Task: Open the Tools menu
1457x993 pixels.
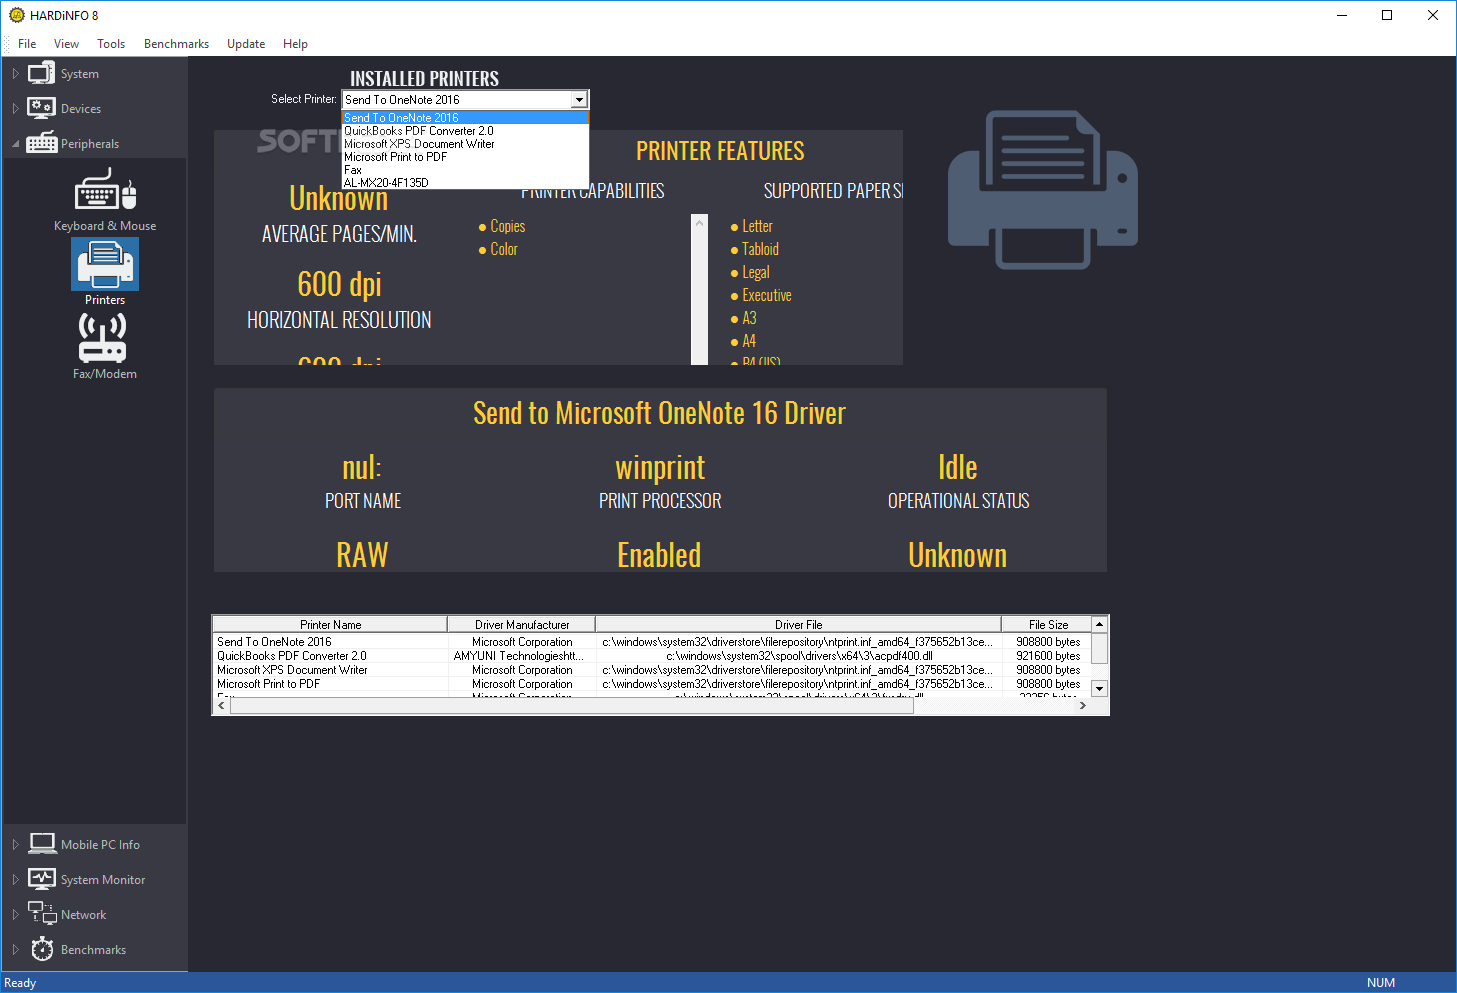Action: pyautogui.click(x=111, y=44)
